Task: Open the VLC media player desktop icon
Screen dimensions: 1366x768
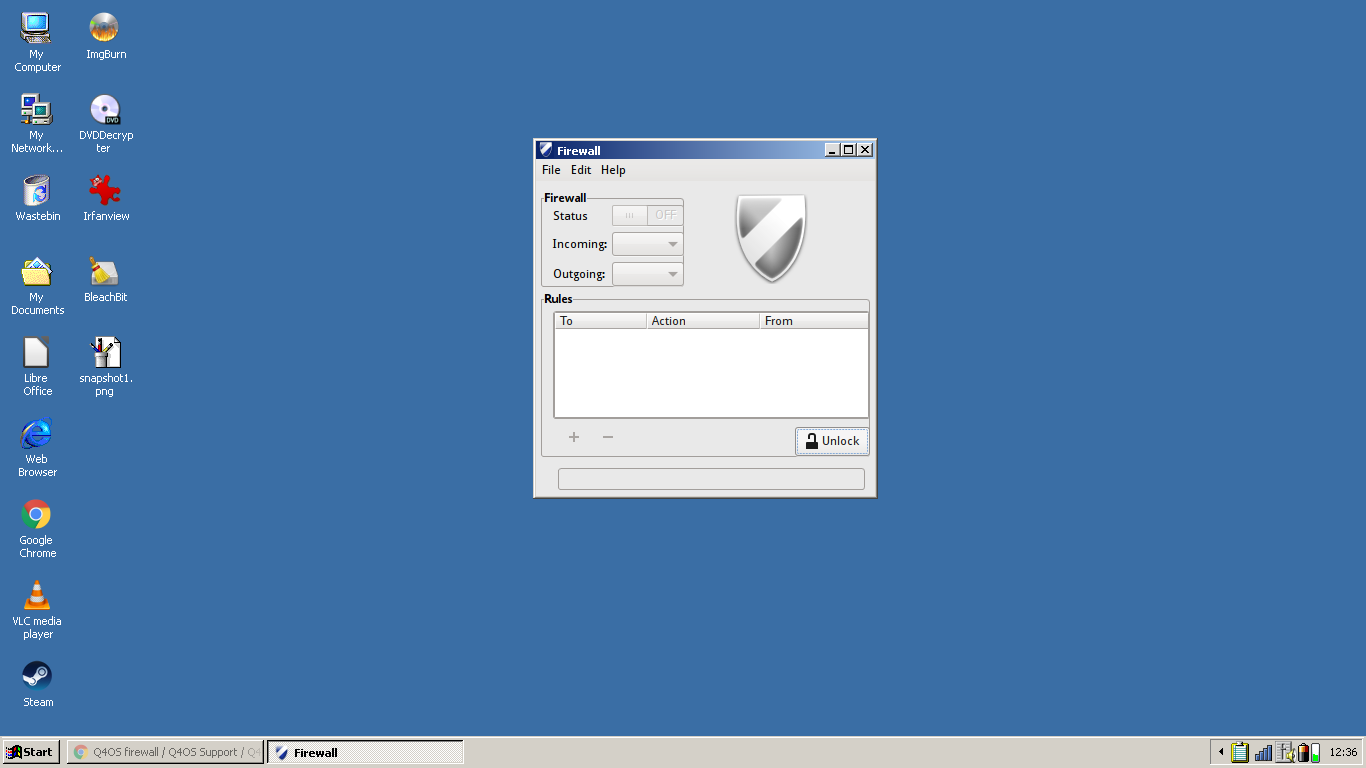Action: [x=37, y=596]
